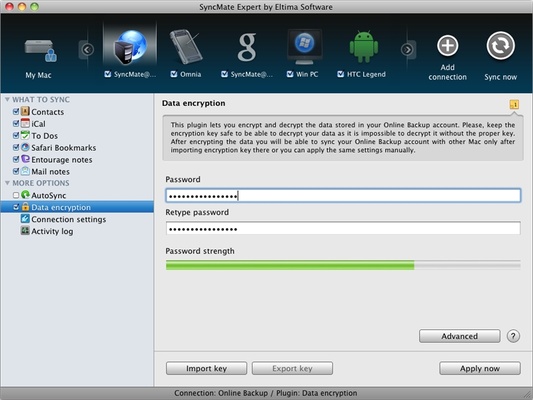Image resolution: width=533 pixels, height=400 pixels.
Task: Uncheck the Win PC connection checkbox
Action: (290, 74)
